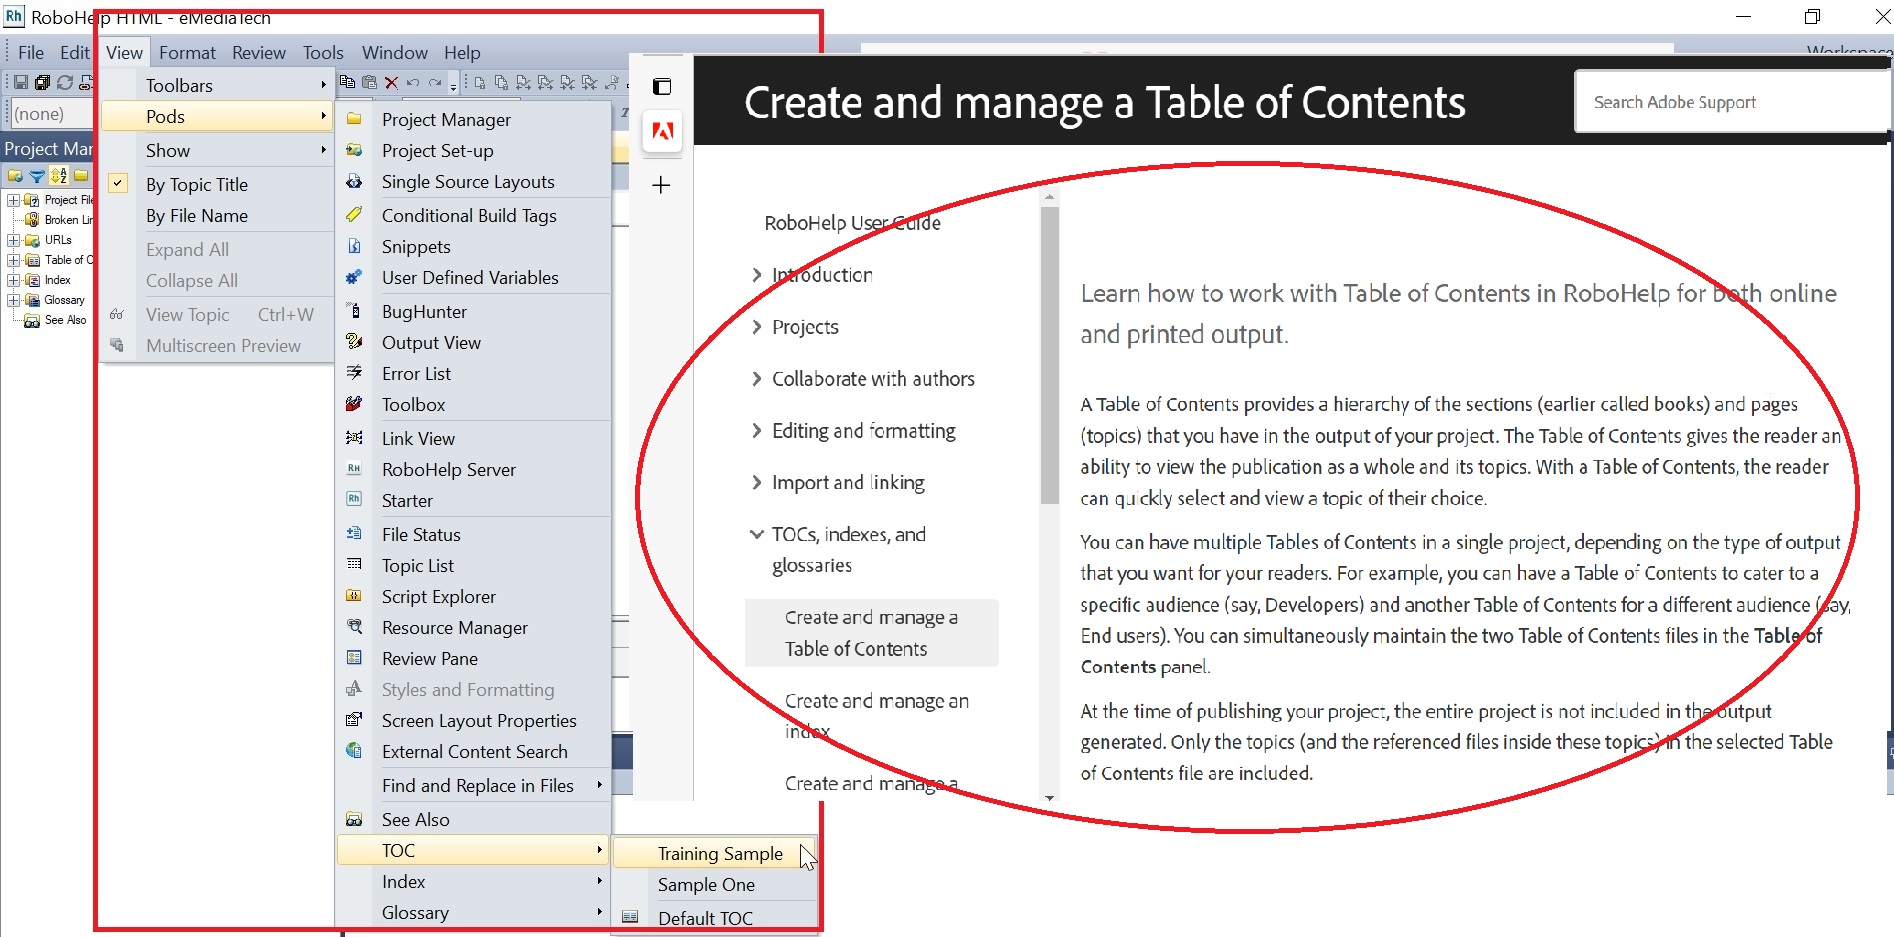
Task: Expand Collaborate with authors section
Action: 757,379
